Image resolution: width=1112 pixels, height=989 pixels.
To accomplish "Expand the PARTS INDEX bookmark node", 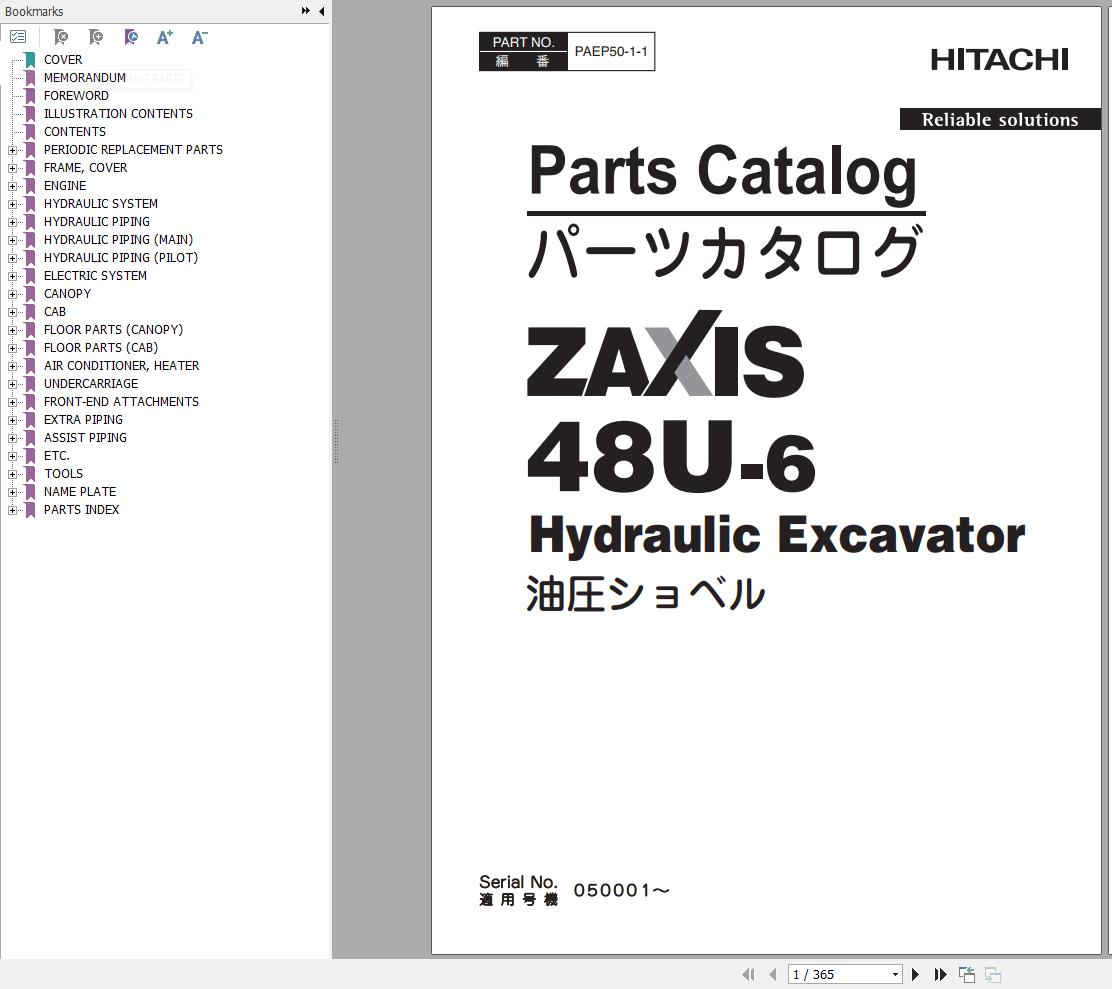I will coord(12,510).
